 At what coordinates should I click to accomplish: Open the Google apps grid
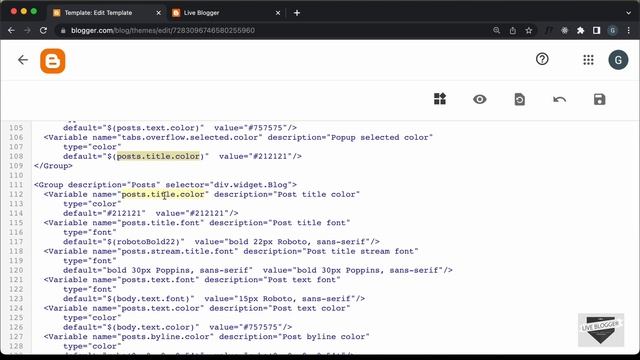click(x=588, y=60)
